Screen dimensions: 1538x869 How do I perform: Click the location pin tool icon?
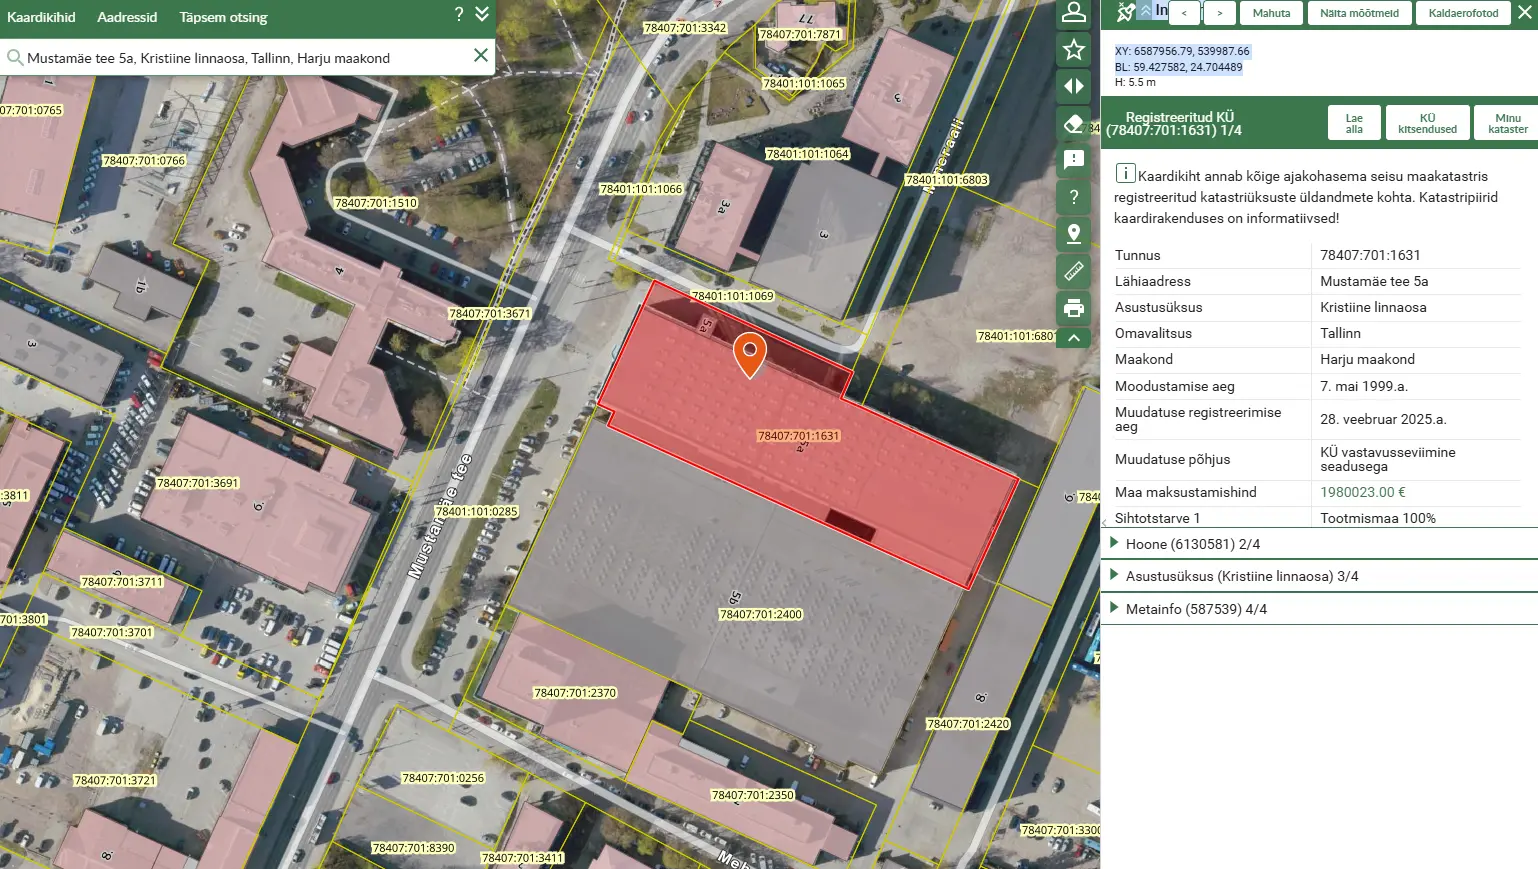pos(1073,234)
